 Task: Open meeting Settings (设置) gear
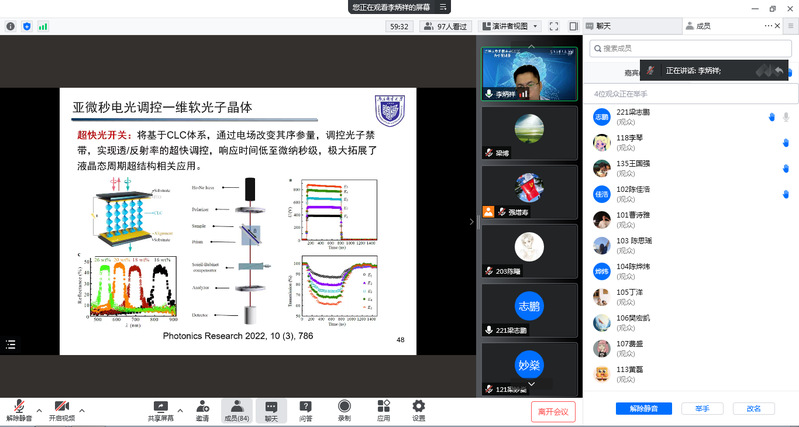click(x=419, y=409)
